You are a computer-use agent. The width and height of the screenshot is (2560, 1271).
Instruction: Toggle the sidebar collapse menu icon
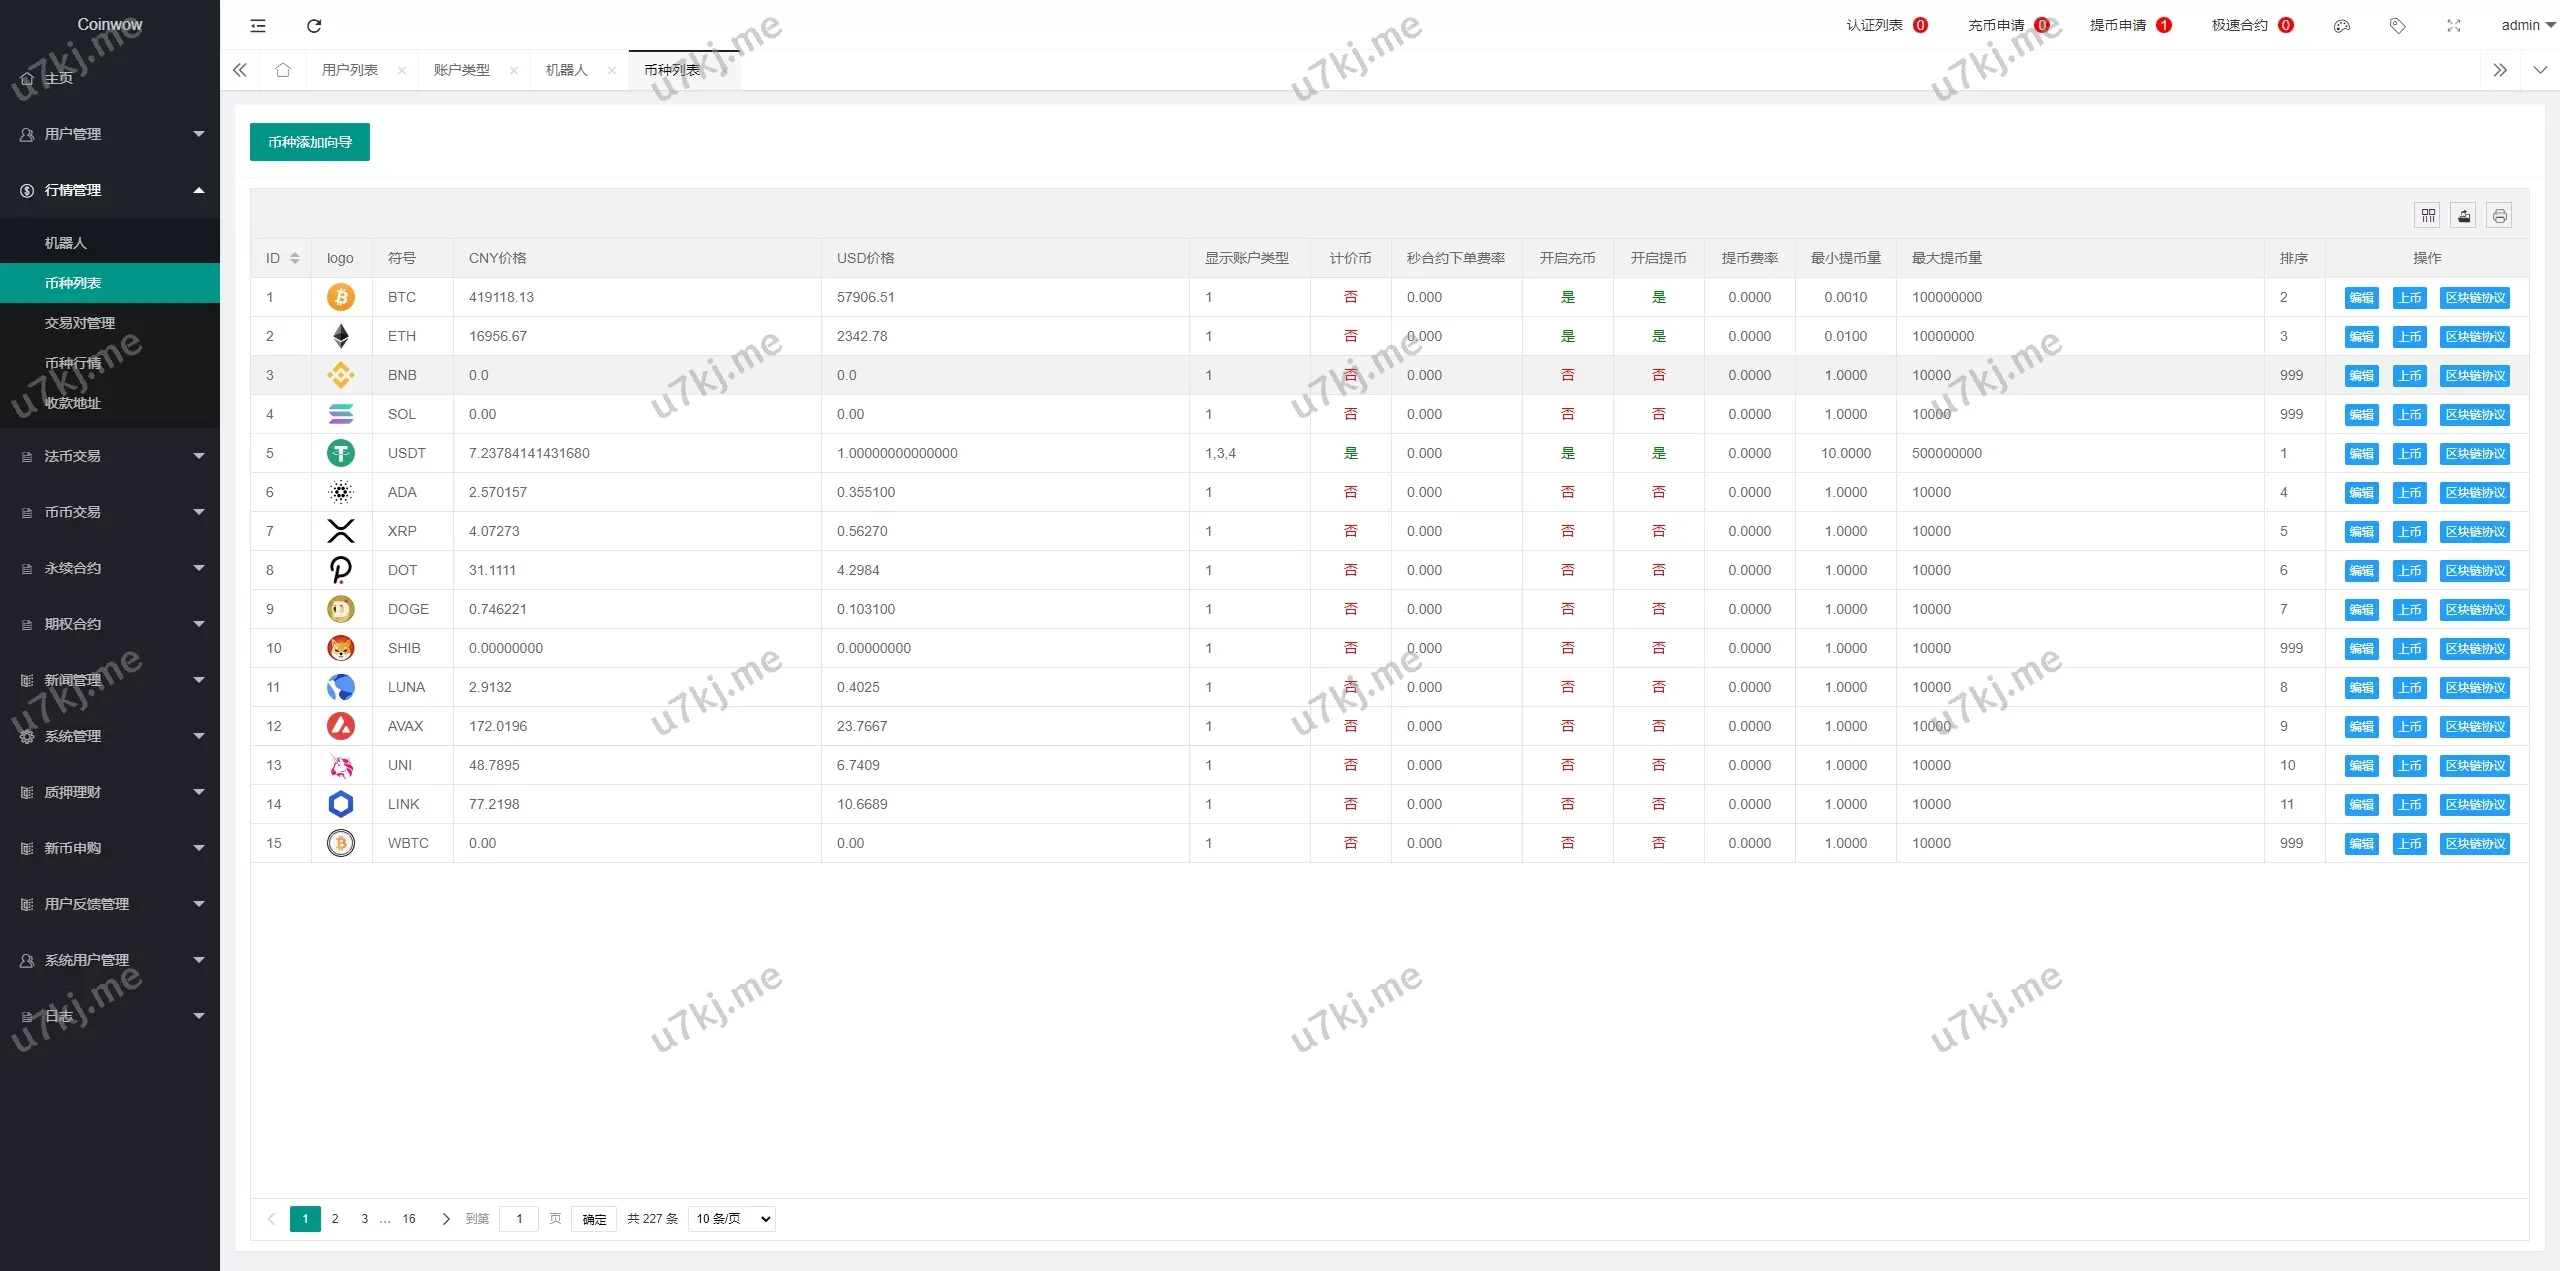[258, 26]
